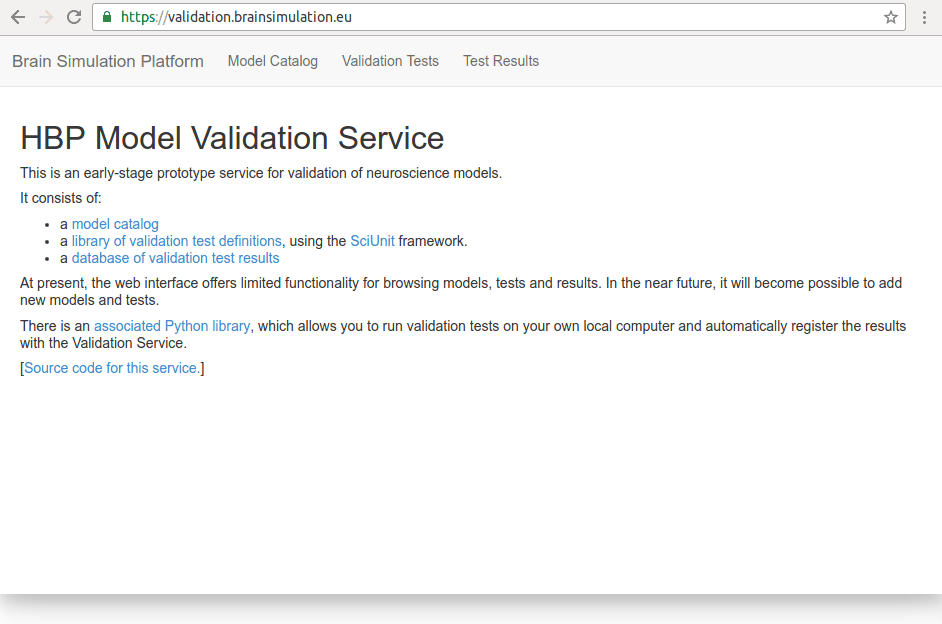Screen dimensions: 942x624
Task: Click the greyed-out forward arrow button
Action: (46, 17)
